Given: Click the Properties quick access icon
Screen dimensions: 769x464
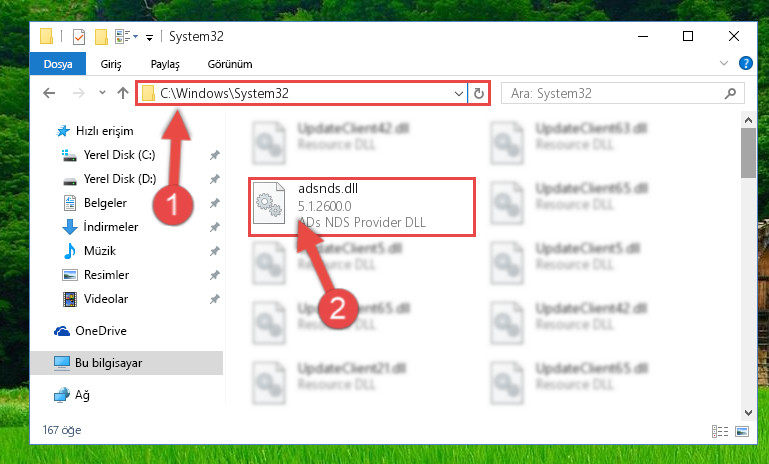Looking at the screenshot, I should click(78, 37).
